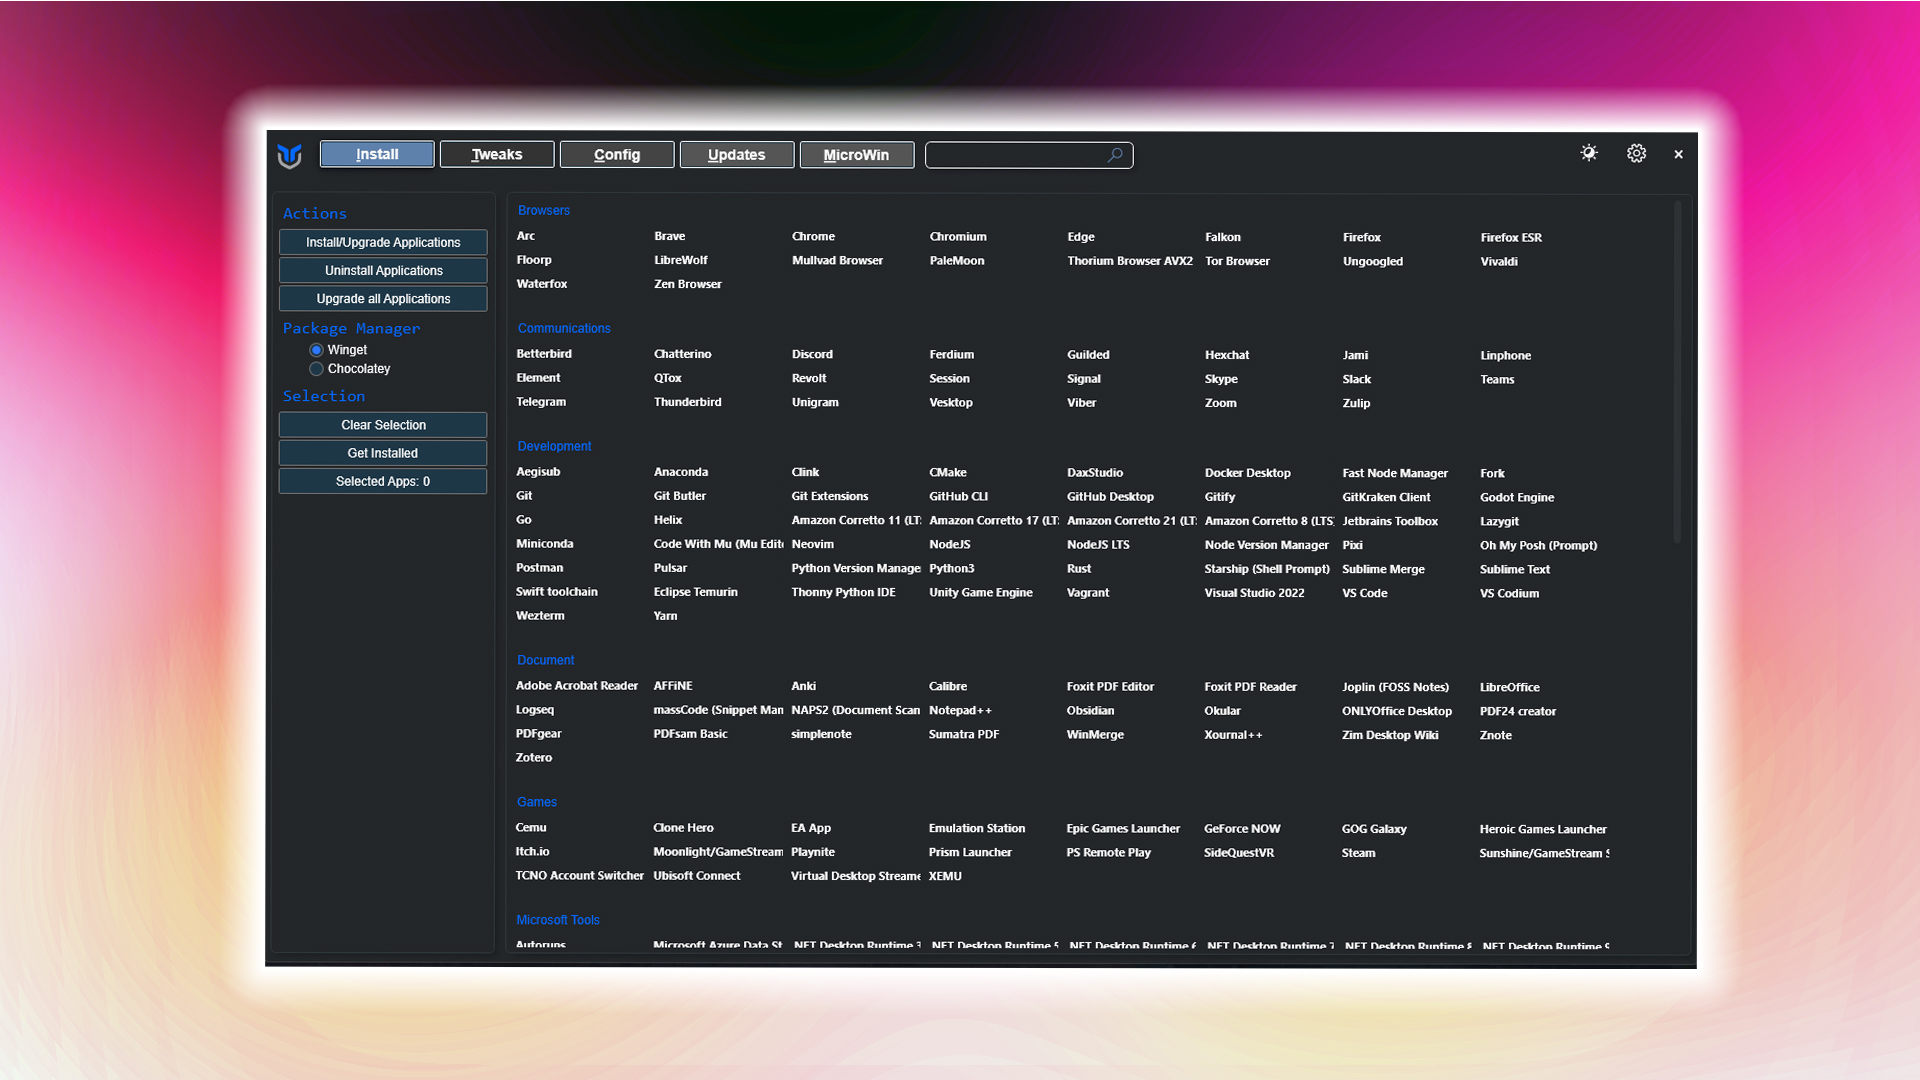Click the app list vertical scrollbar
1920x1080 pixels.
coord(1677,372)
